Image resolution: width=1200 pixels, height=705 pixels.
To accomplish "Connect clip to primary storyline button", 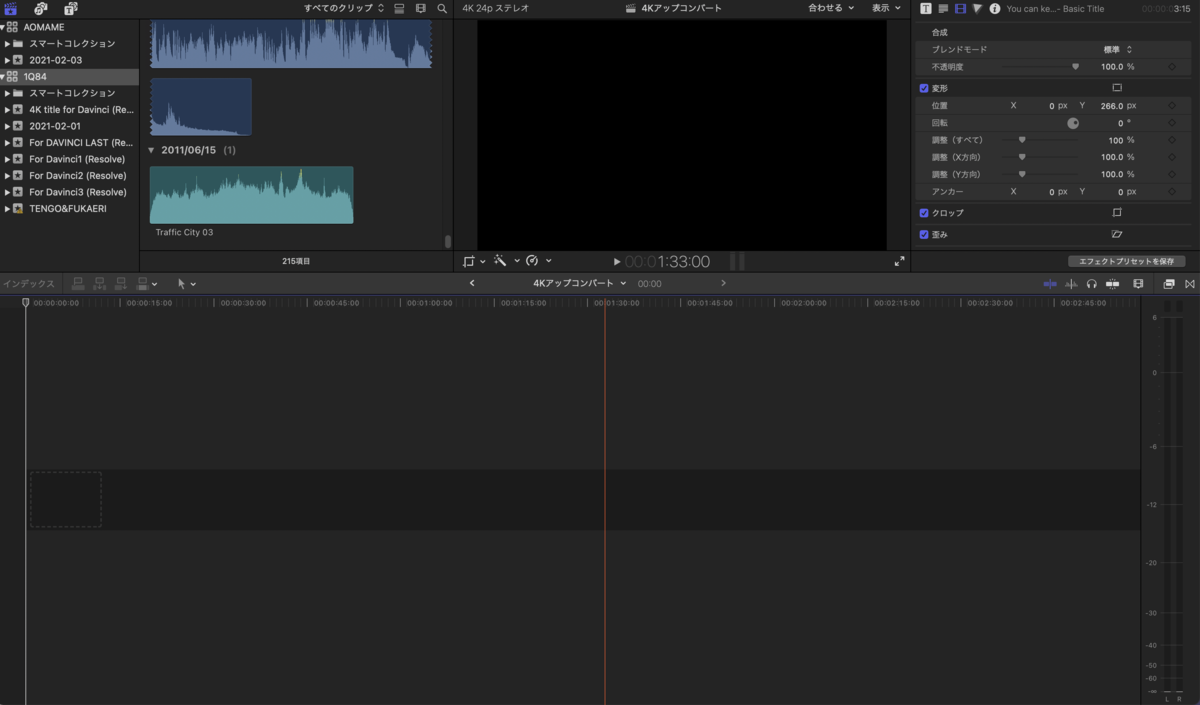I will click(78, 284).
